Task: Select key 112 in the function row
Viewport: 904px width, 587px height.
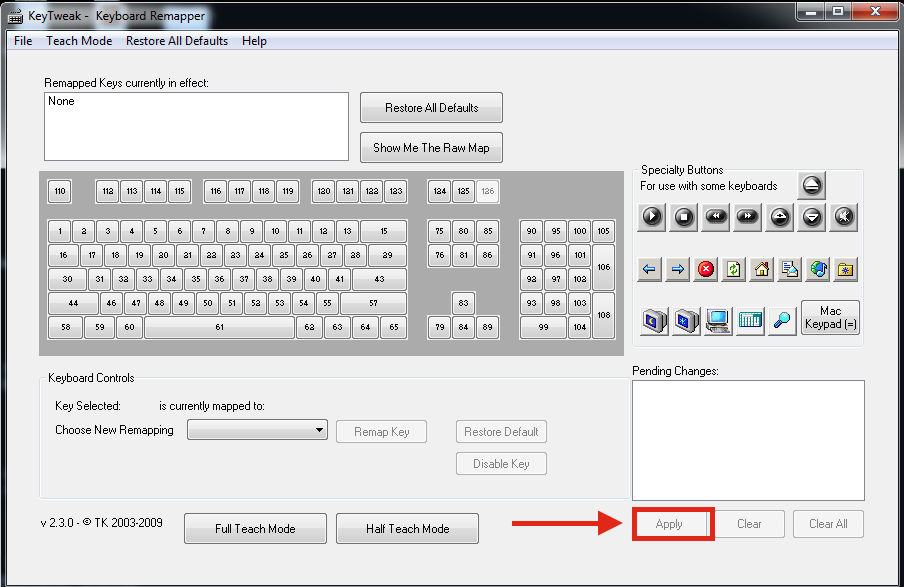Action: (108, 191)
